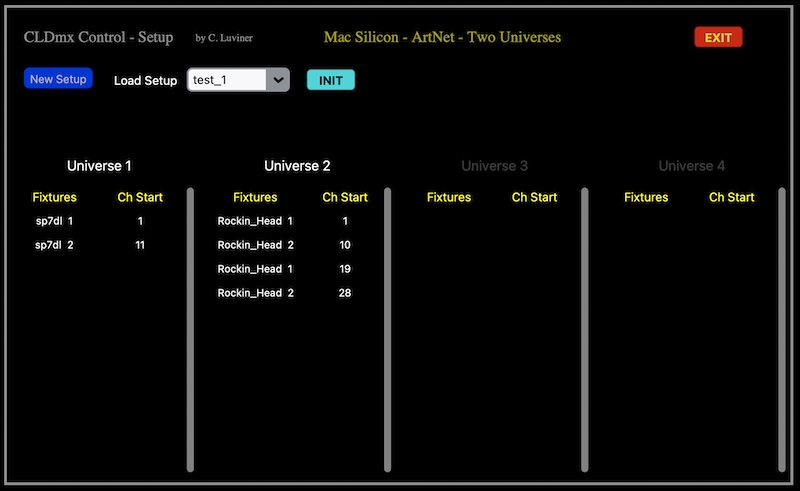Select Rockin_Head 2 starting at channel 10
Screen dimensions: 800x491
[x=255, y=245]
